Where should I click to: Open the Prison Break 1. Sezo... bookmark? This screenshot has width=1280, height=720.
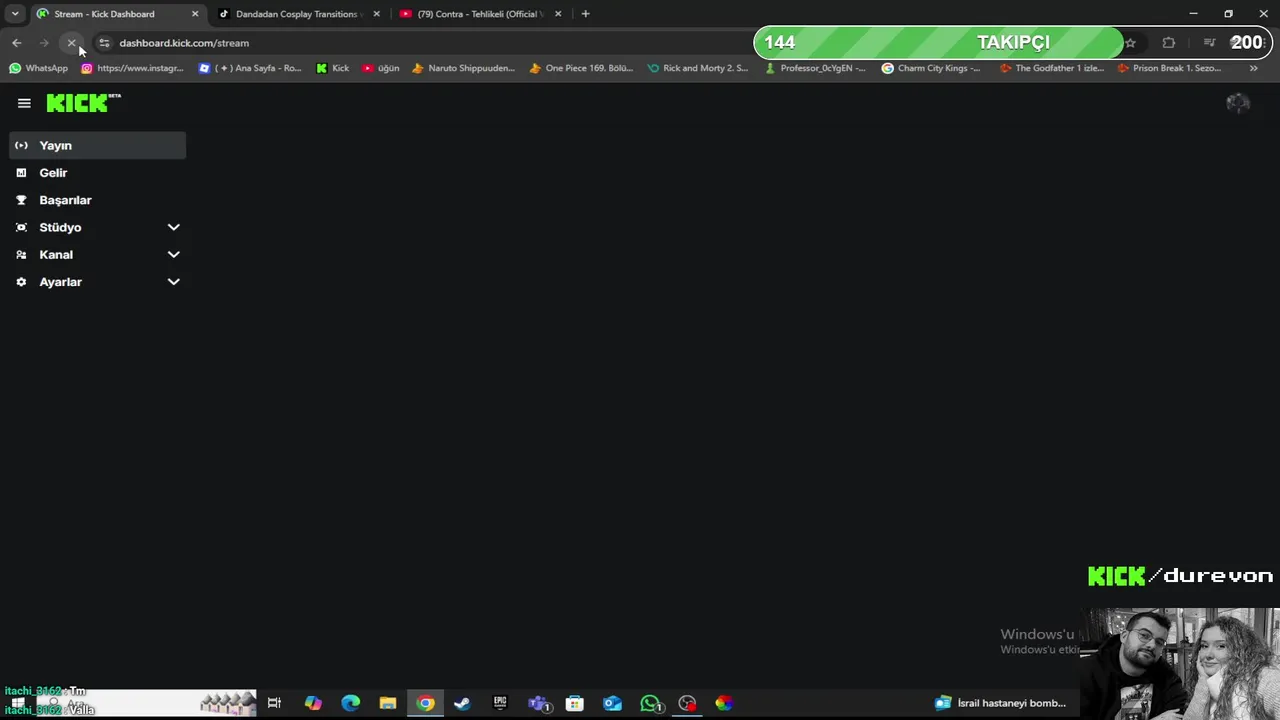pyautogui.click(x=1169, y=68)
